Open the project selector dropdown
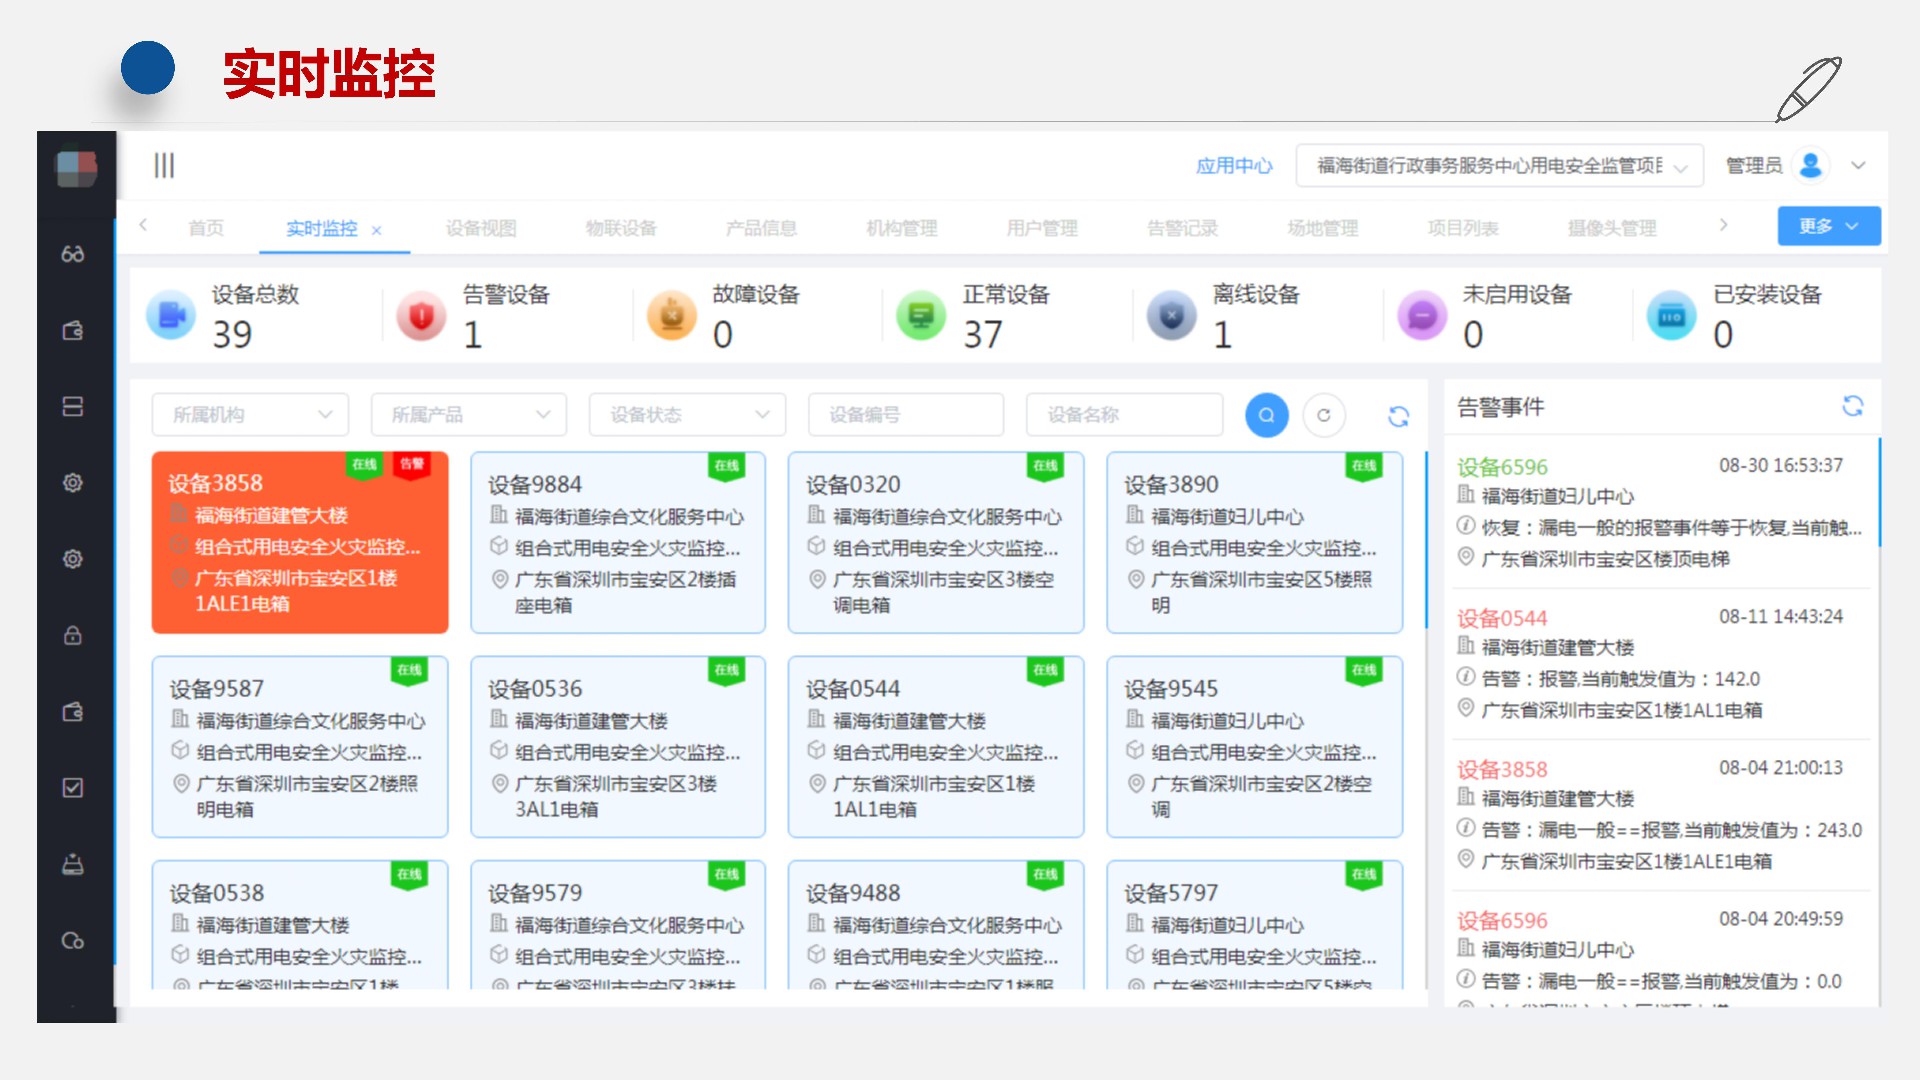This screenshot has height=1080, width=1920. (x=1499, y=166)
